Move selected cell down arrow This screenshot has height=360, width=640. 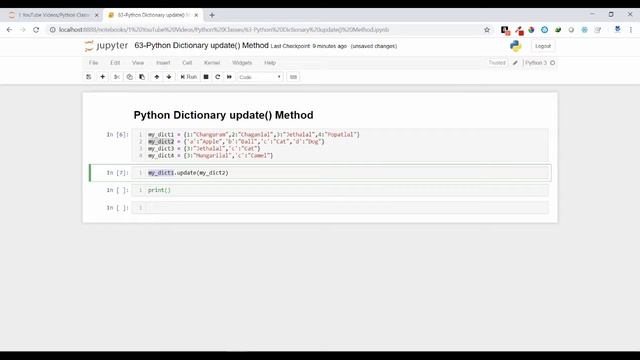click(x=169, y=77)
